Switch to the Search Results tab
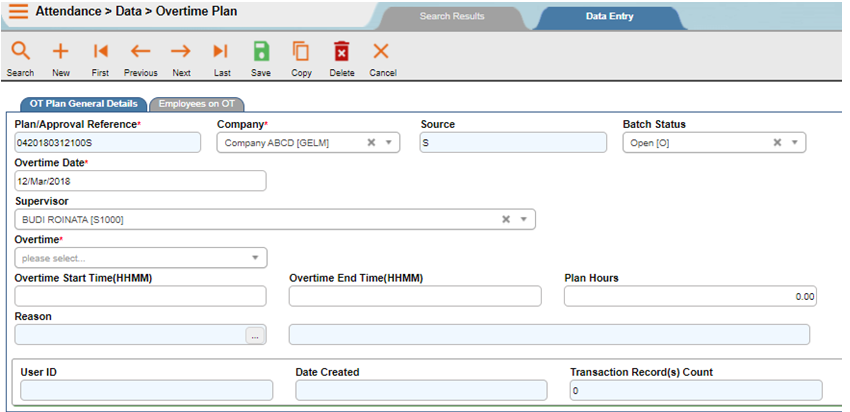850x412 pixels. [451, 17]
